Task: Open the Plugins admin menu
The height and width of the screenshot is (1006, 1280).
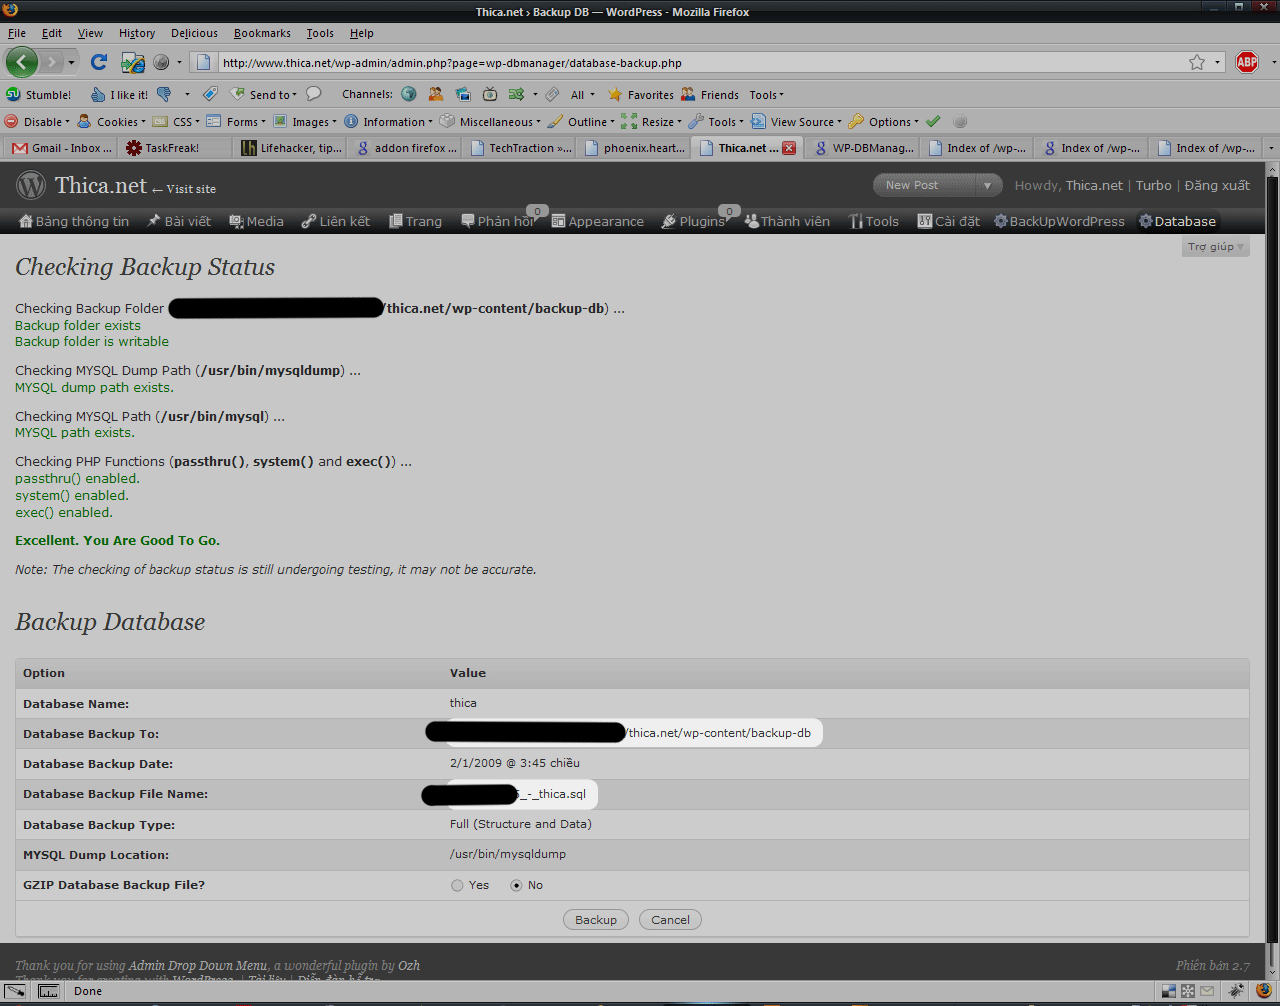Action: point(693,221)
